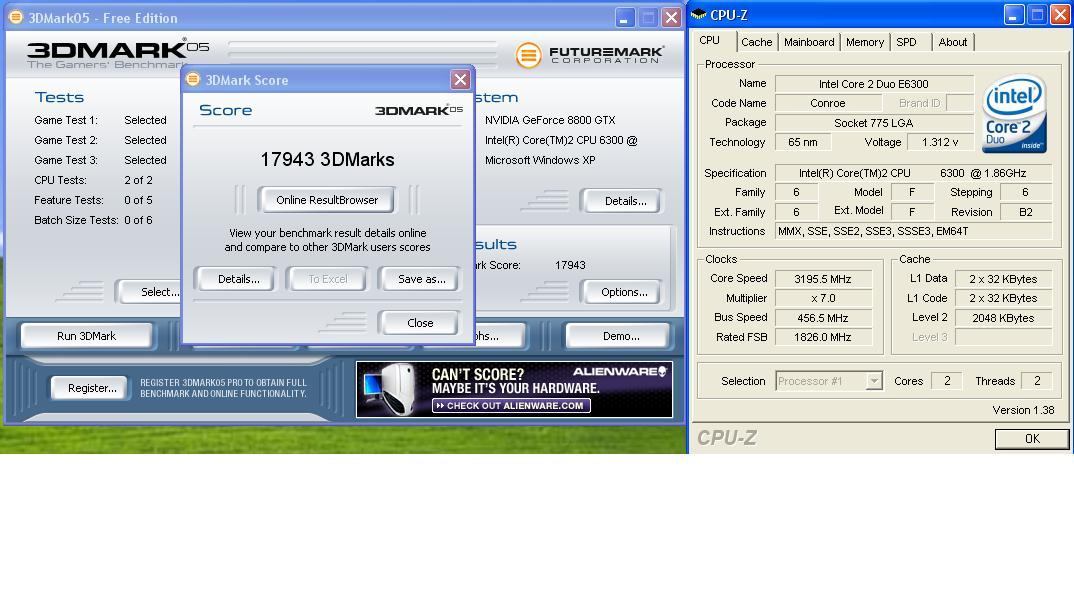The height and width of the screenshot is (600, 1074).
Task: Click the Voltage value 1.312 v
Action: 940,142
